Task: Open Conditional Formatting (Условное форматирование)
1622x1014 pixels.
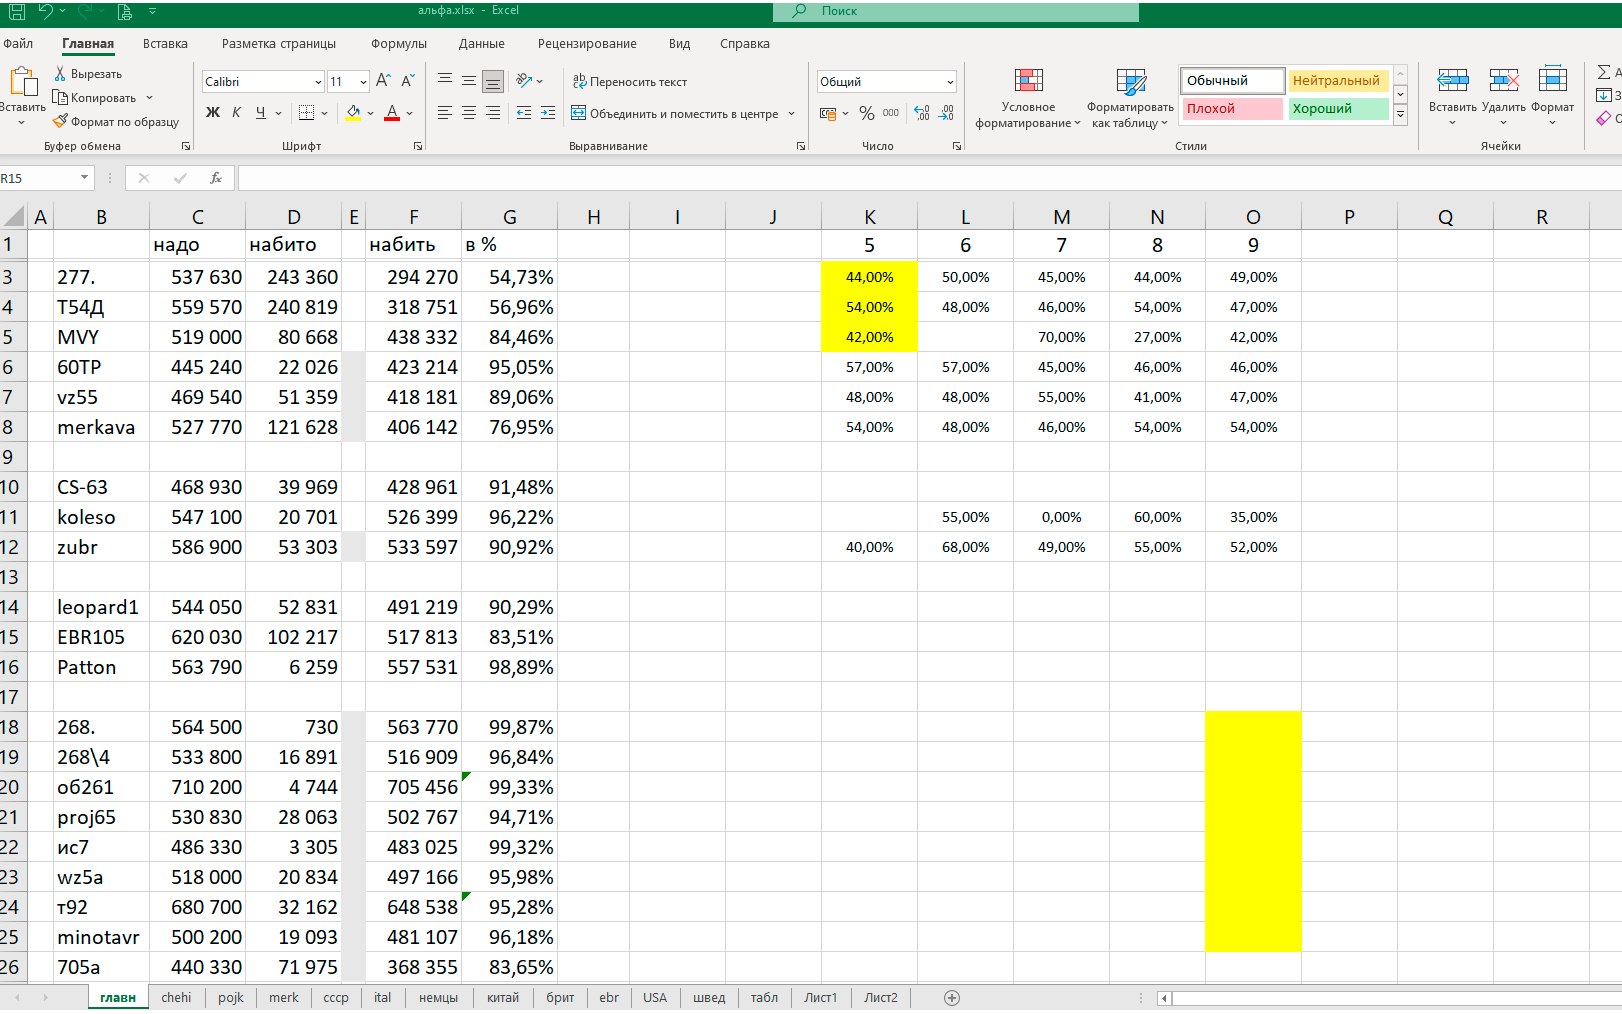Action: 1028,98
